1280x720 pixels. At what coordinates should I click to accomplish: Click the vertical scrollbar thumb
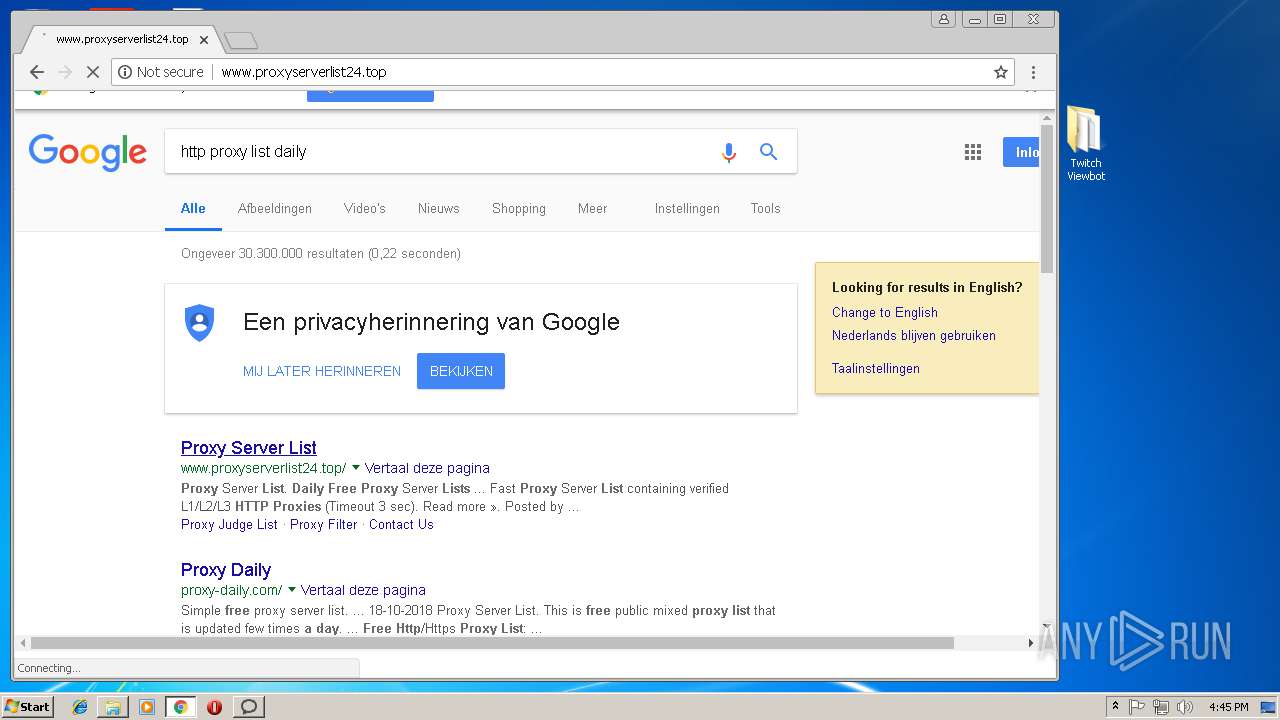coord(1047,199)
